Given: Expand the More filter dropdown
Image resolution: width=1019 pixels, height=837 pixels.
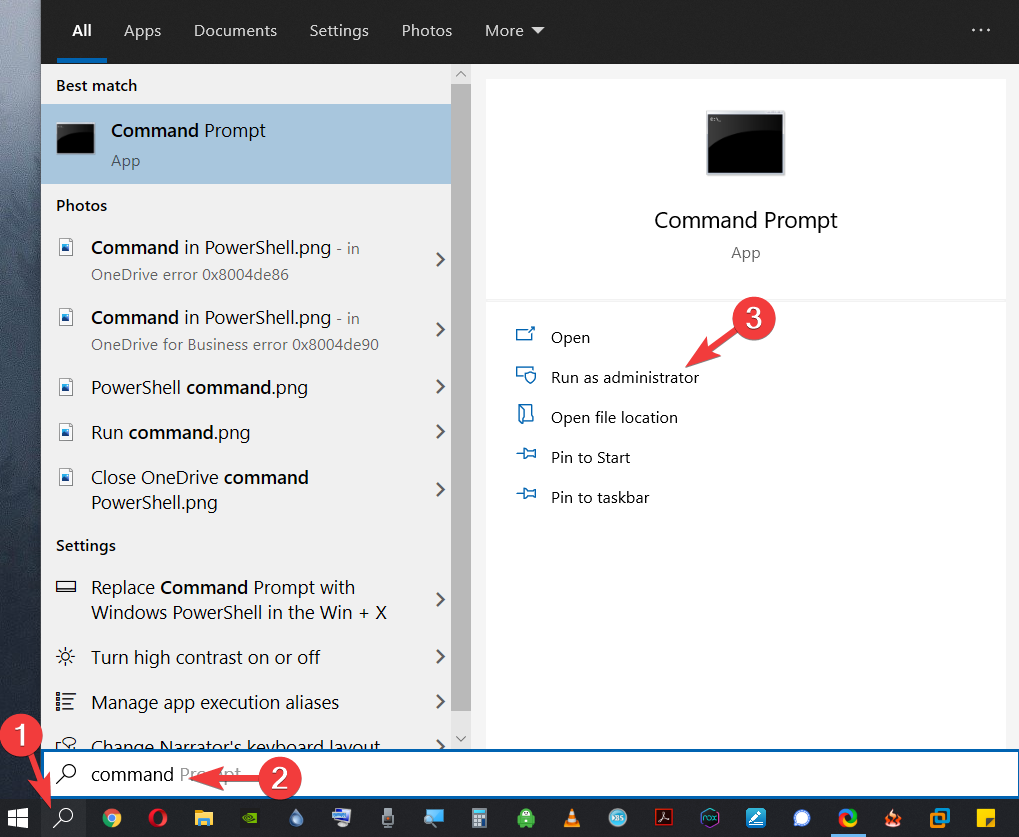Looking at the screenshot, I should [x=514, y=31].
